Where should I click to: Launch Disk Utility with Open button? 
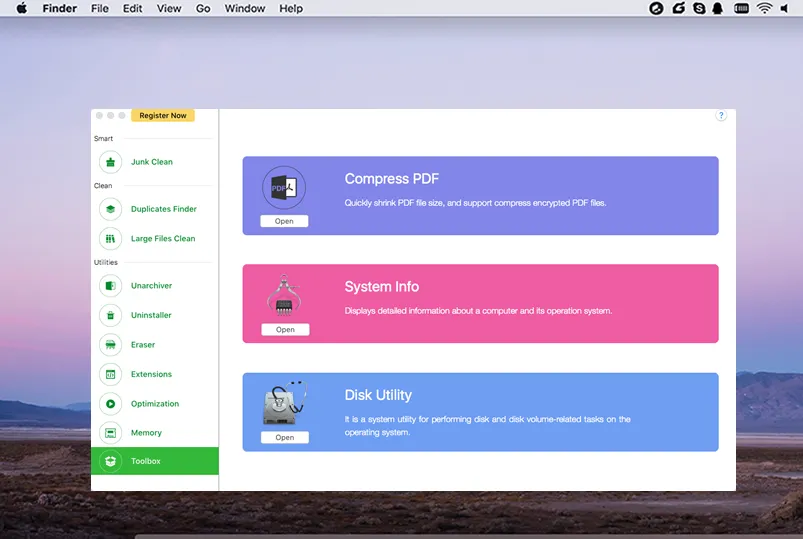(x=285, y=437)
